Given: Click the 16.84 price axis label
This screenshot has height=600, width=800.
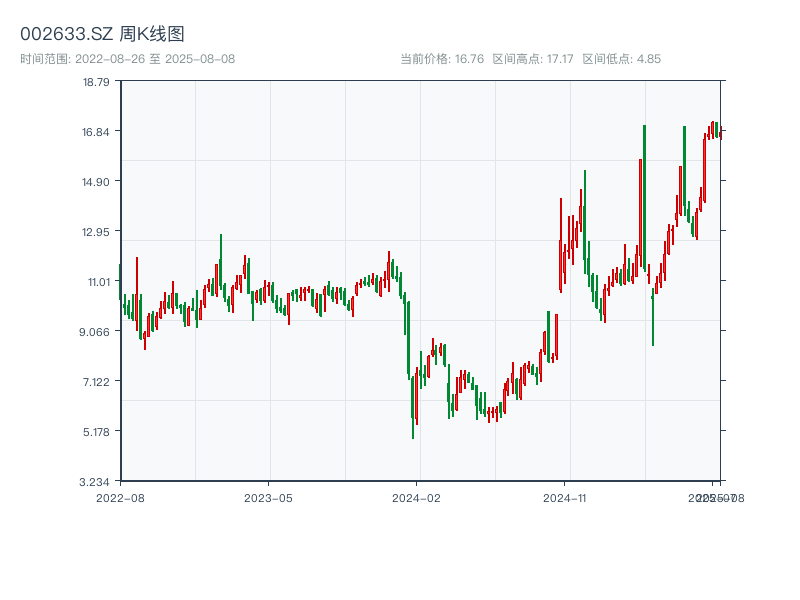Looking at the screenshot, I should point(96,132).
